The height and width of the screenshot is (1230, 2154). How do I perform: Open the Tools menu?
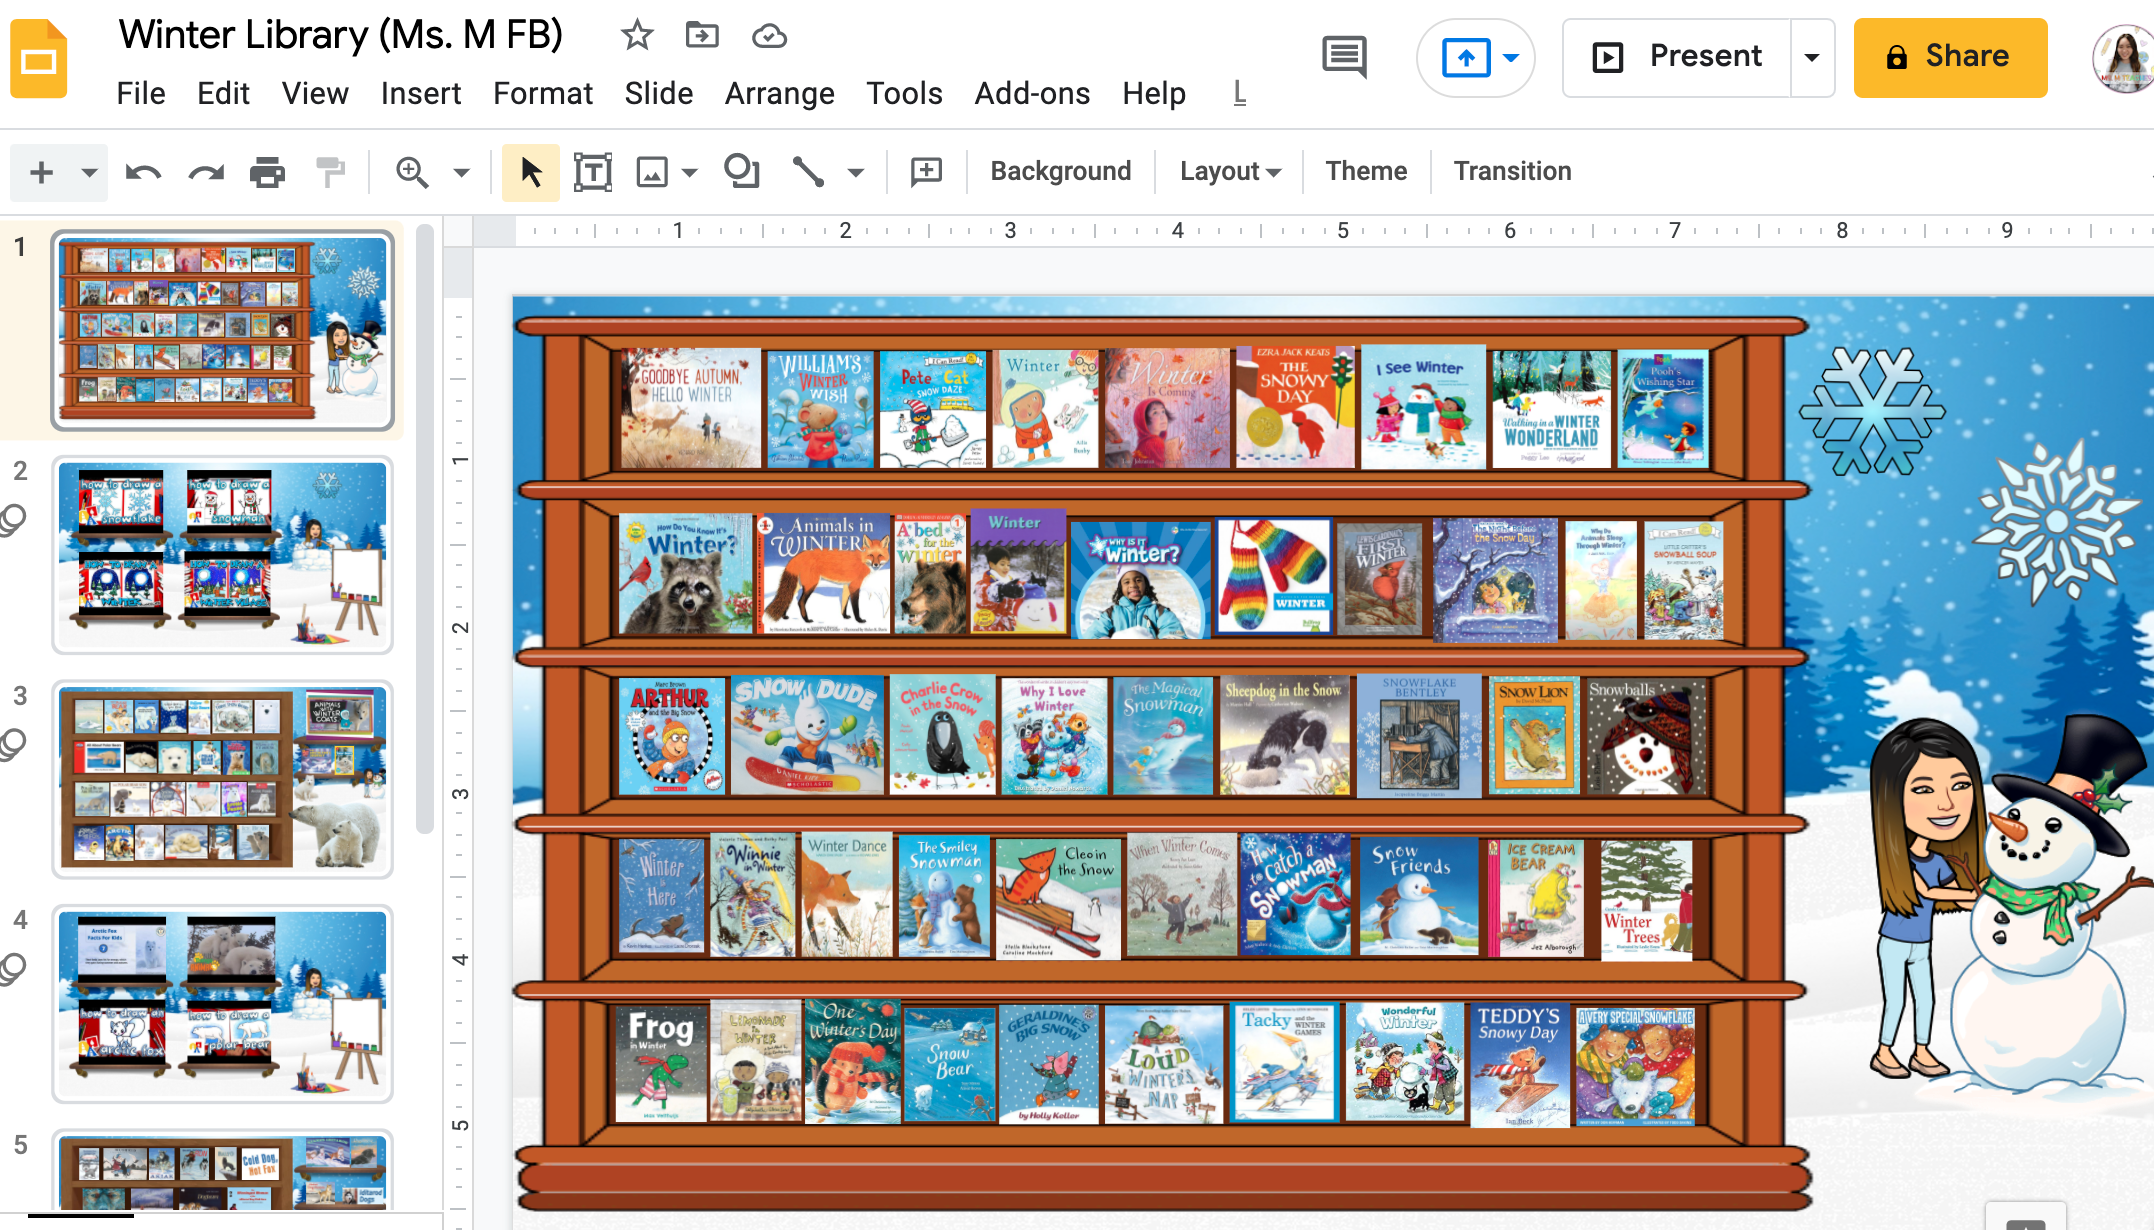[904, 94]
